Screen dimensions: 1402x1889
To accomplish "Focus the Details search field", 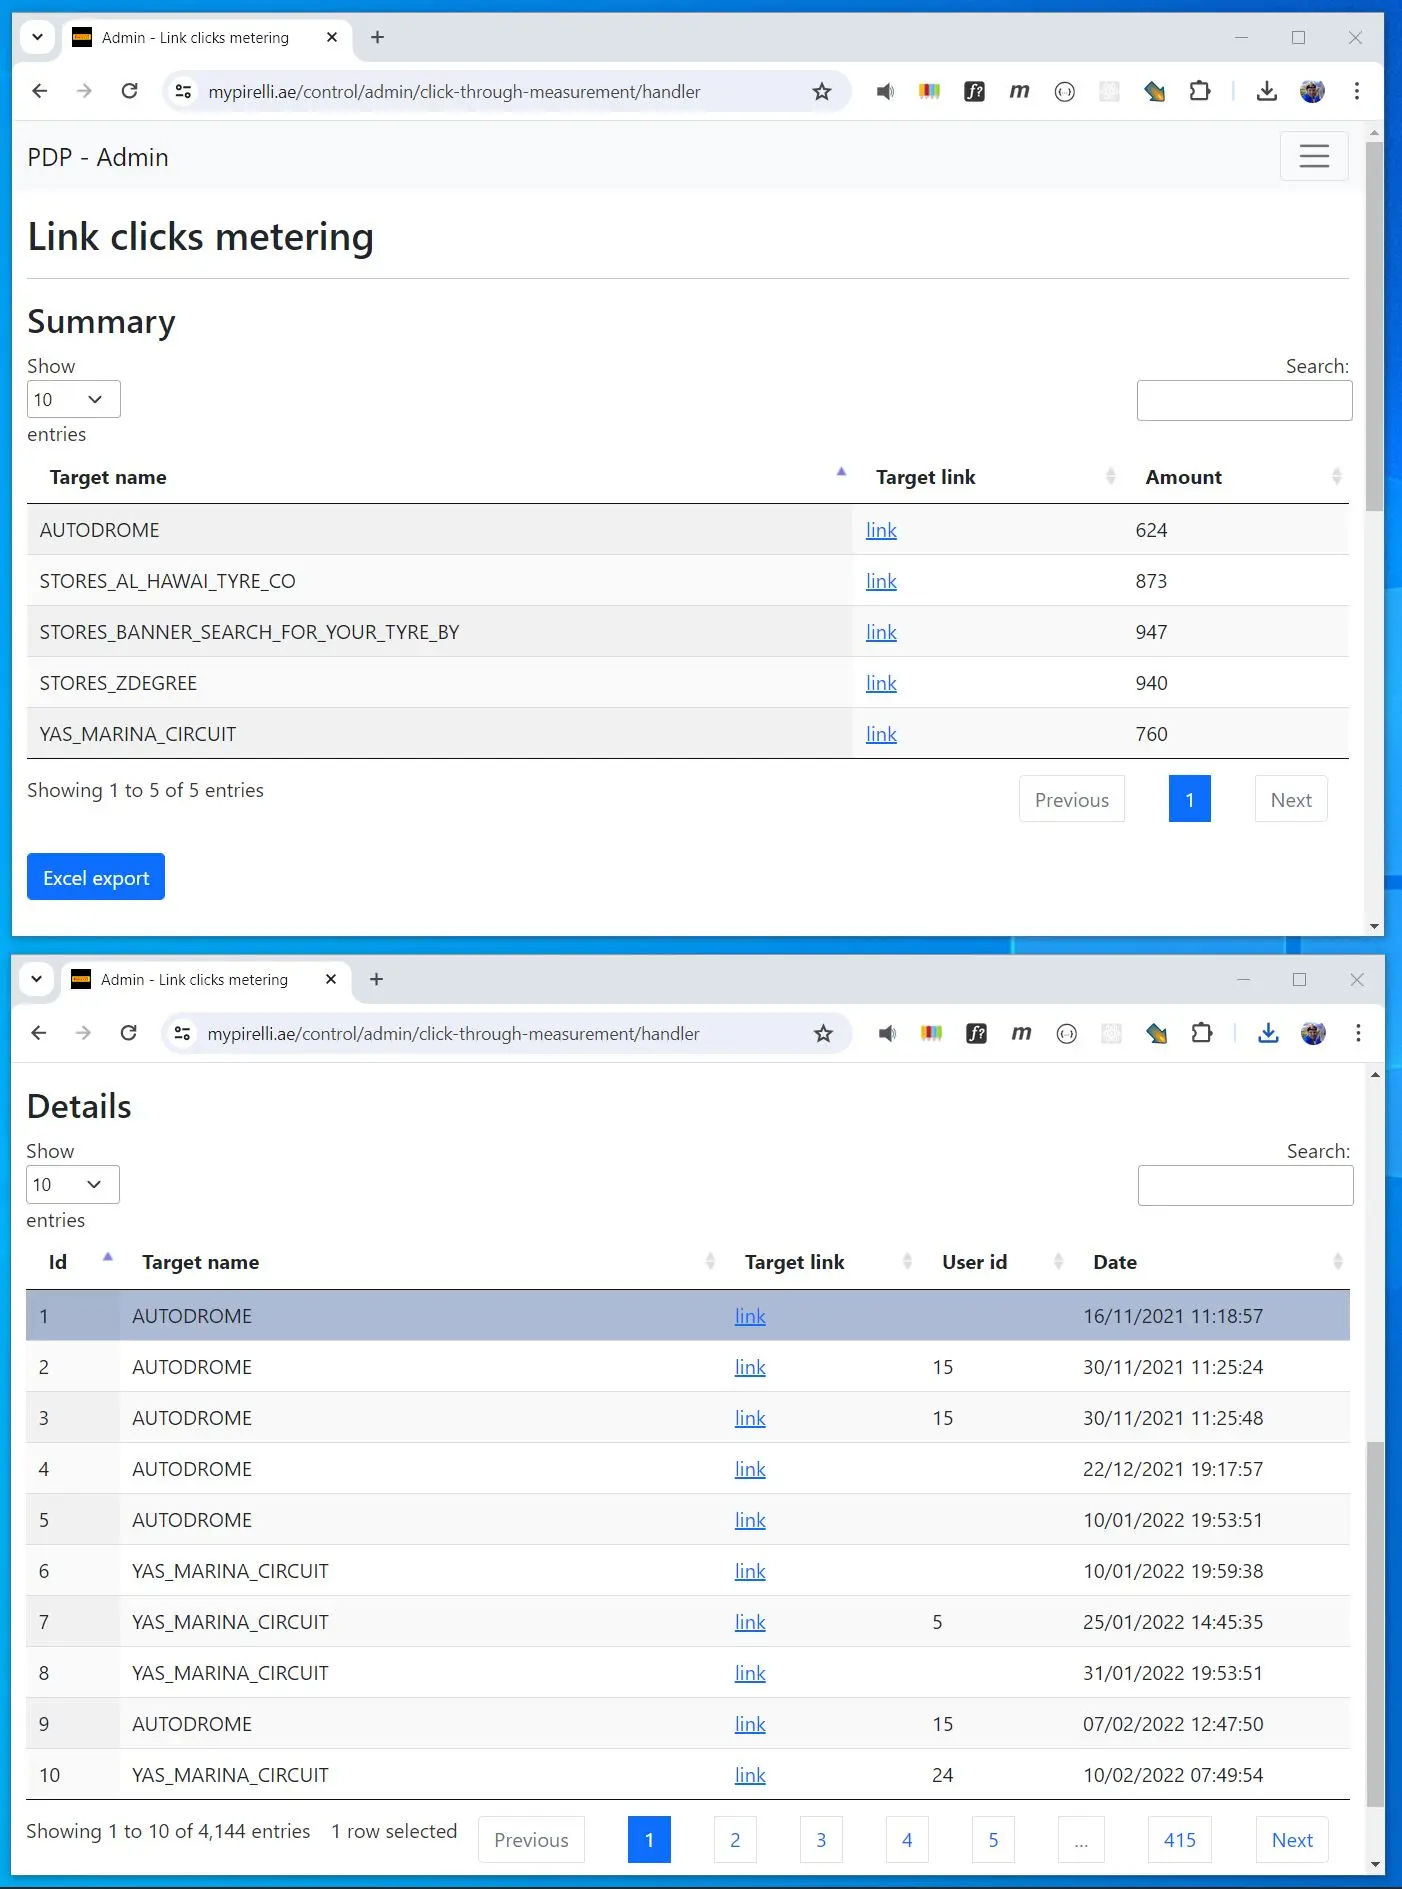I will point(1245,1185).
